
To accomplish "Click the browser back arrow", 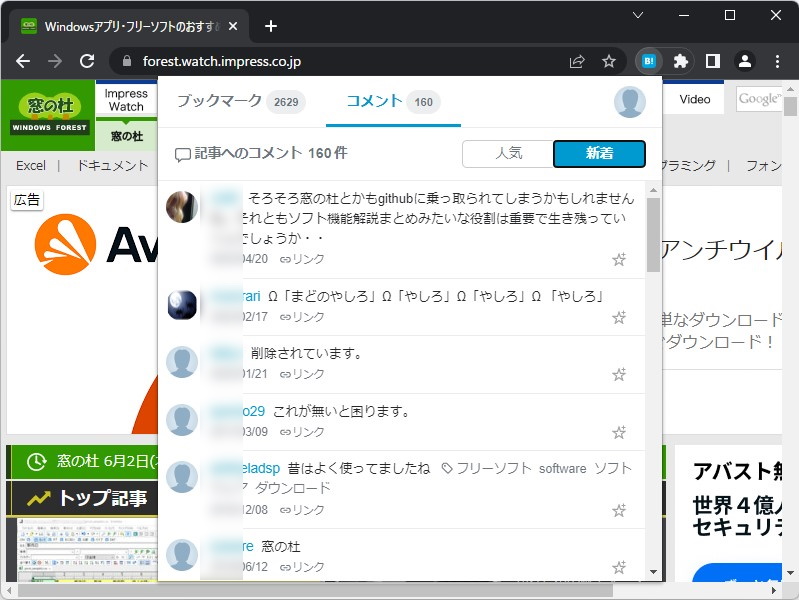I will [23, 61].
